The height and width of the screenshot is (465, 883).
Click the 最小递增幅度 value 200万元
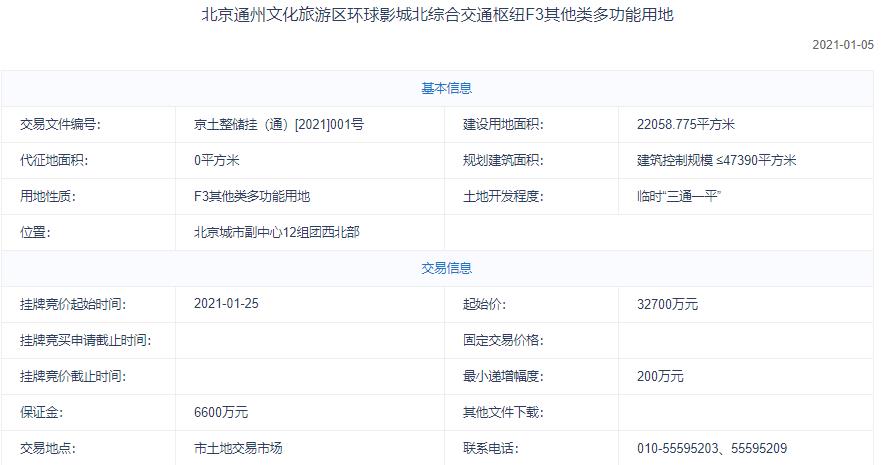(660, 376)
